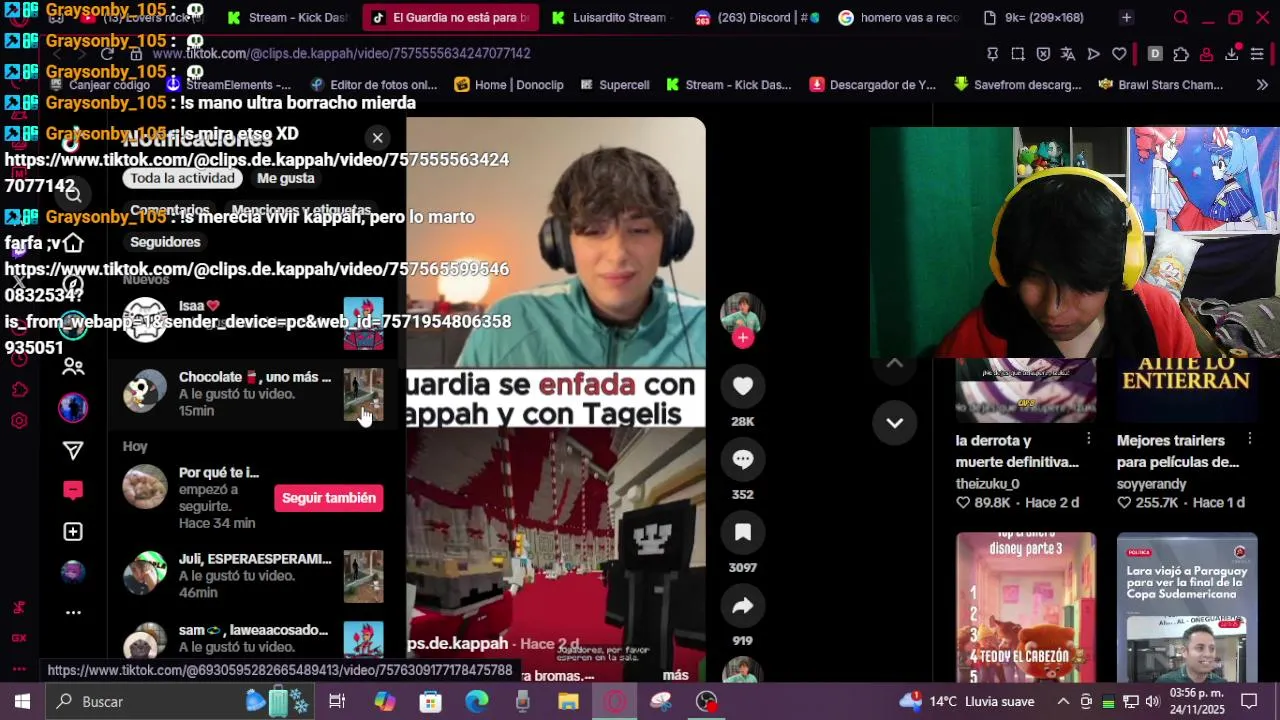Image resolution: width=1280 pixels, height=720 pixels.
Task: Open the Lara viajó a Paraguay video thumbnail
Action: tap(1186, 607)
